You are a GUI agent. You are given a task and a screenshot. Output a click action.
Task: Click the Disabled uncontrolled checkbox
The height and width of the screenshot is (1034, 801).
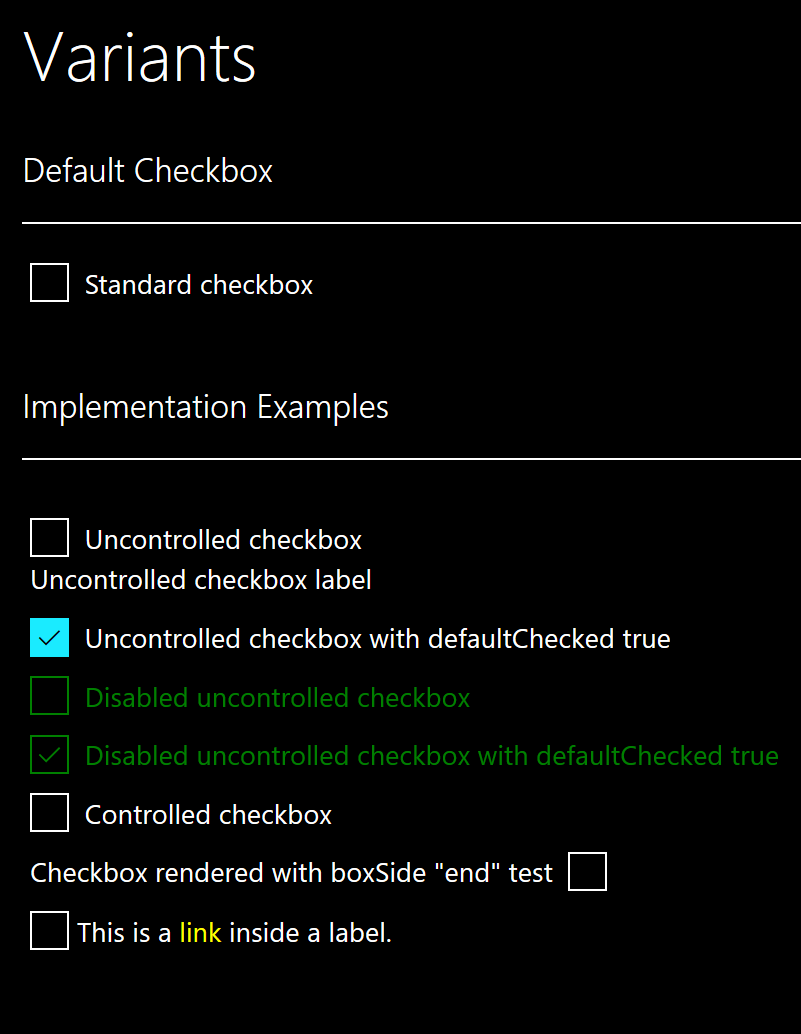tap(49, 696)
